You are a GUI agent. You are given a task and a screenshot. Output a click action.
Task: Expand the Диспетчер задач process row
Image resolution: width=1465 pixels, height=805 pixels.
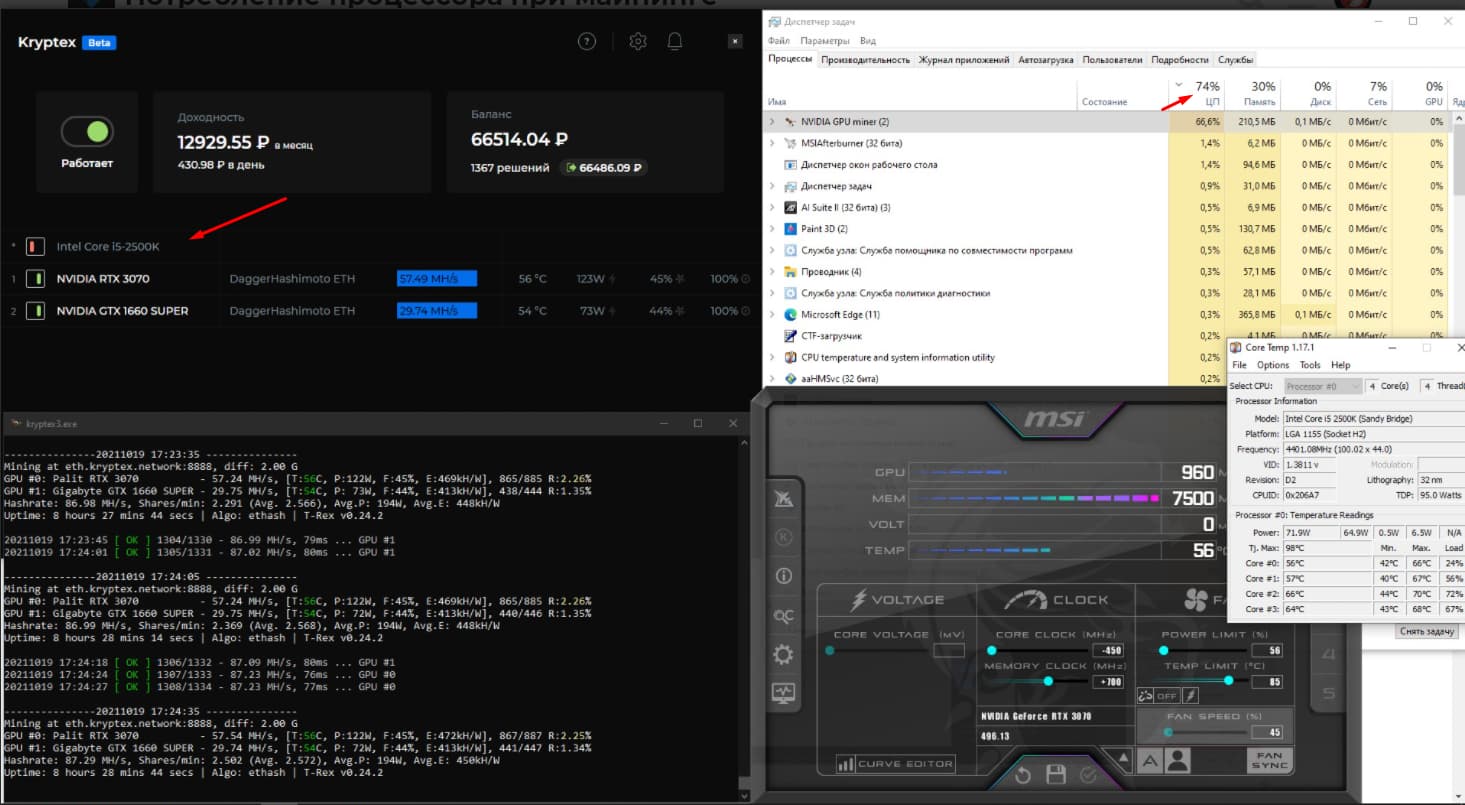coord(772,186)
